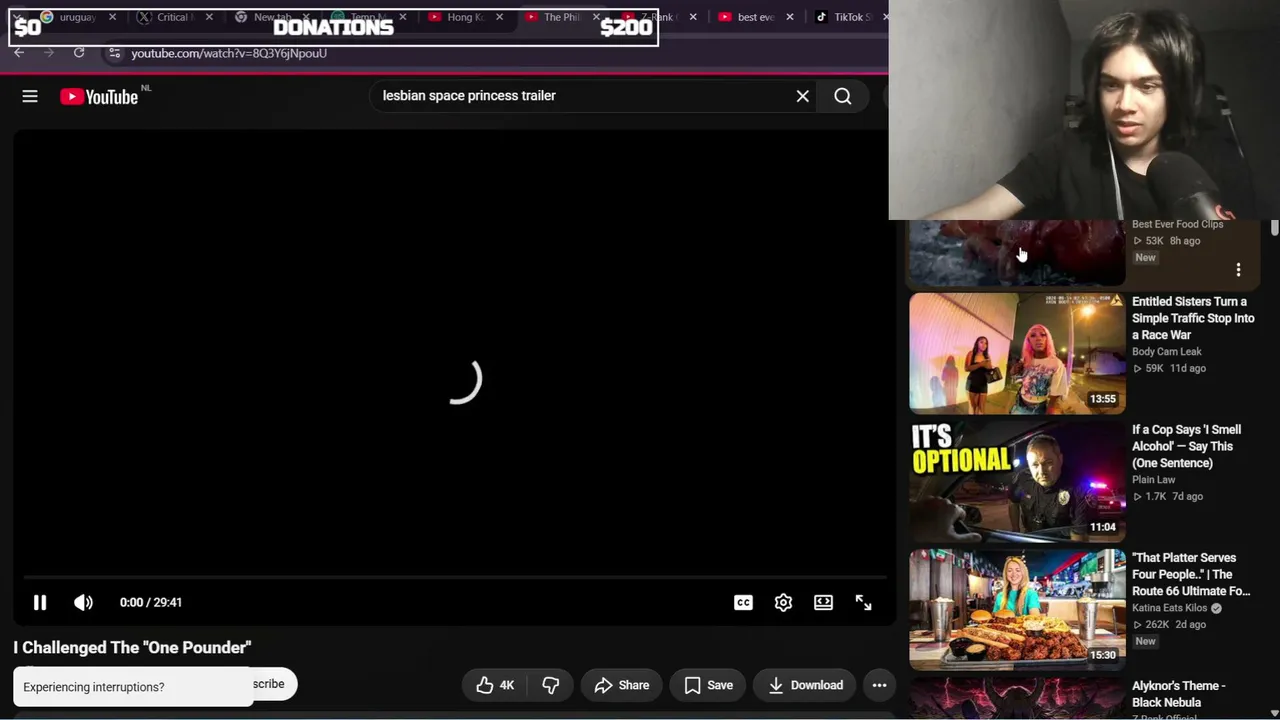Close the 'uruguay' tab
Screen dimensions: 1280x720
[112, 17]
